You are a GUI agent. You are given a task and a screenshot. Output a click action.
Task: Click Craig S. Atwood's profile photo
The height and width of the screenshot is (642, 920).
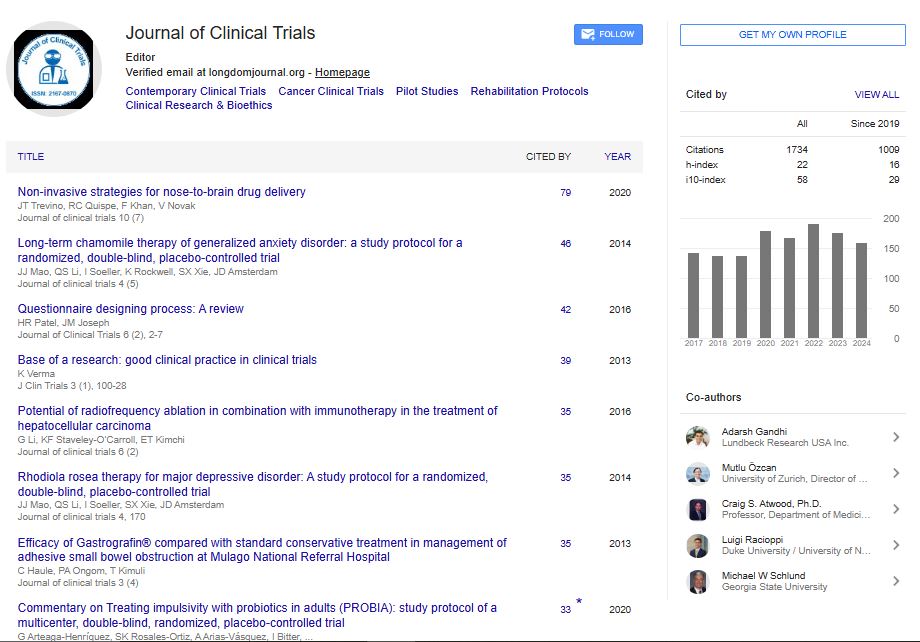point(698,510)
